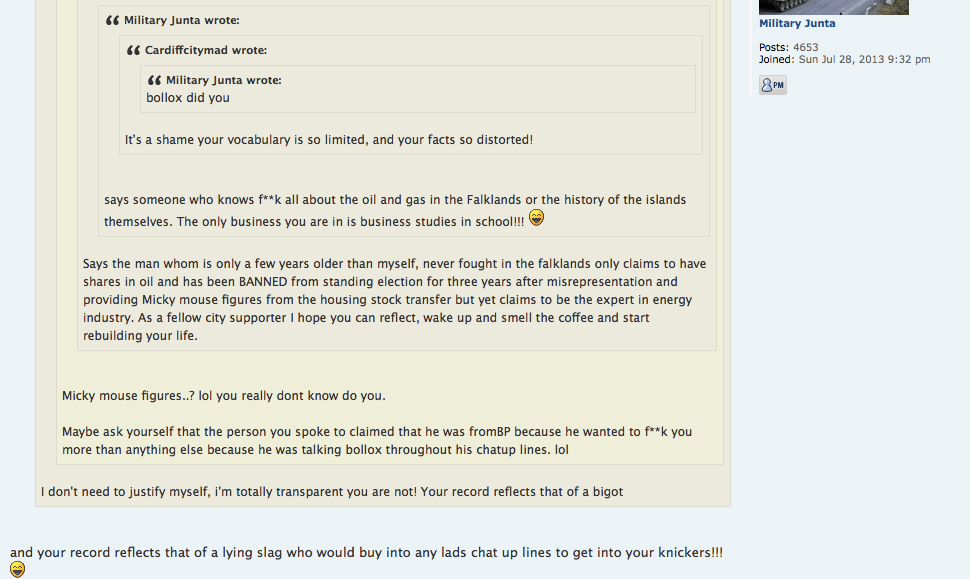Click the 'bollox did you' quoted text
971x579 pixels.
tap(188, 98)
